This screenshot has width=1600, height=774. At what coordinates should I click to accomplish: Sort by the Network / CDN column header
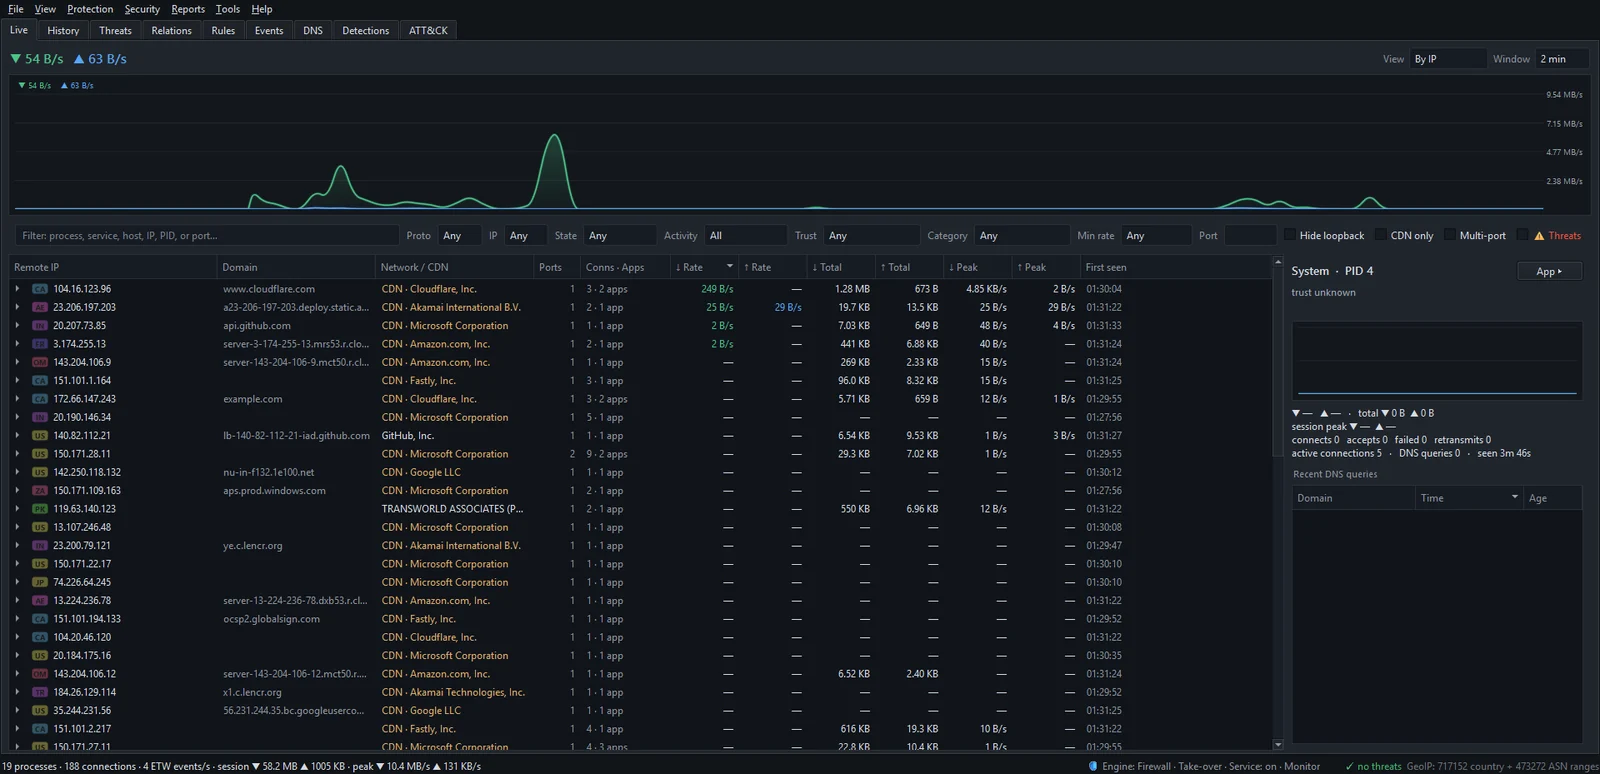point(454,267)
